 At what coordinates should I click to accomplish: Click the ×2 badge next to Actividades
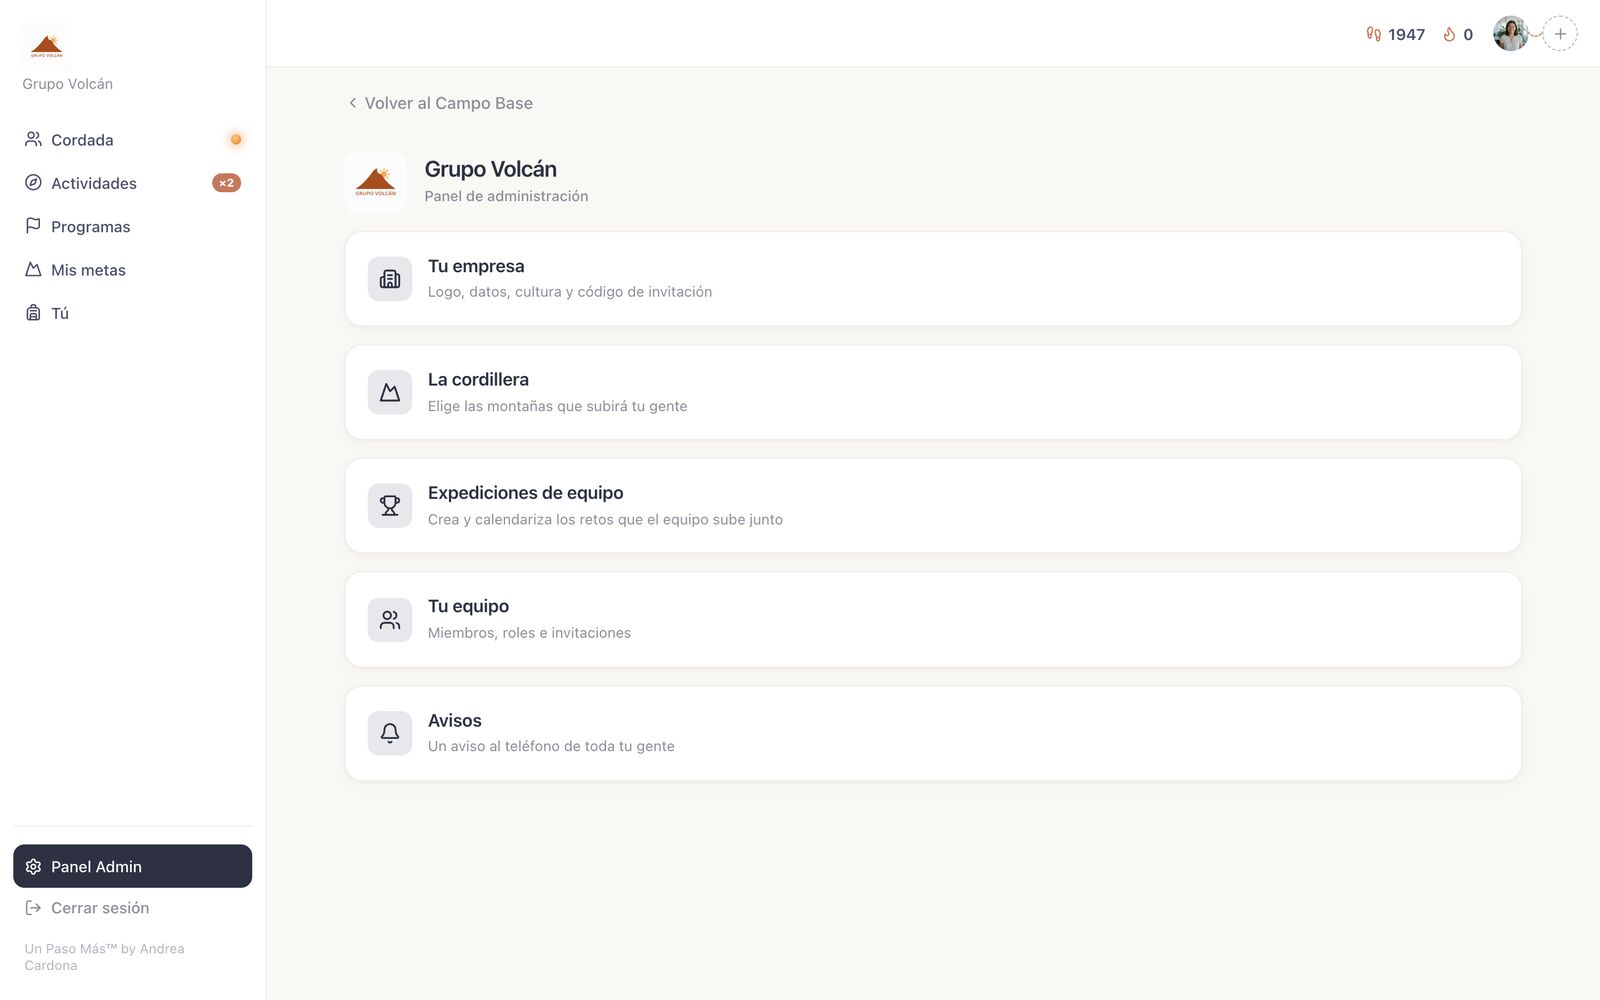pos(226,183)
